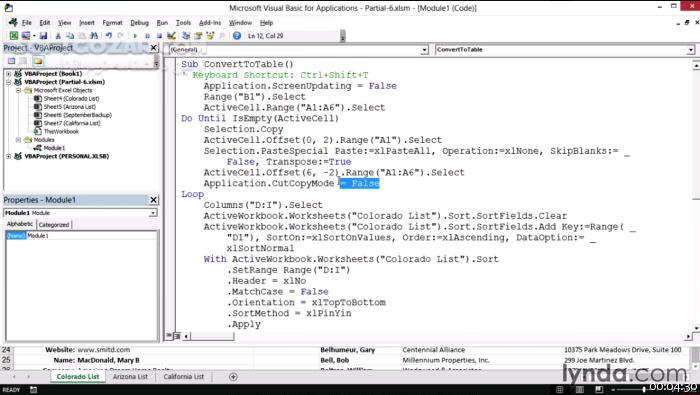Image resolution: width=700 pixels, height=395 pixels.
Task: Click the View Code icon in Project pane
Action: [x=12, y=61]
